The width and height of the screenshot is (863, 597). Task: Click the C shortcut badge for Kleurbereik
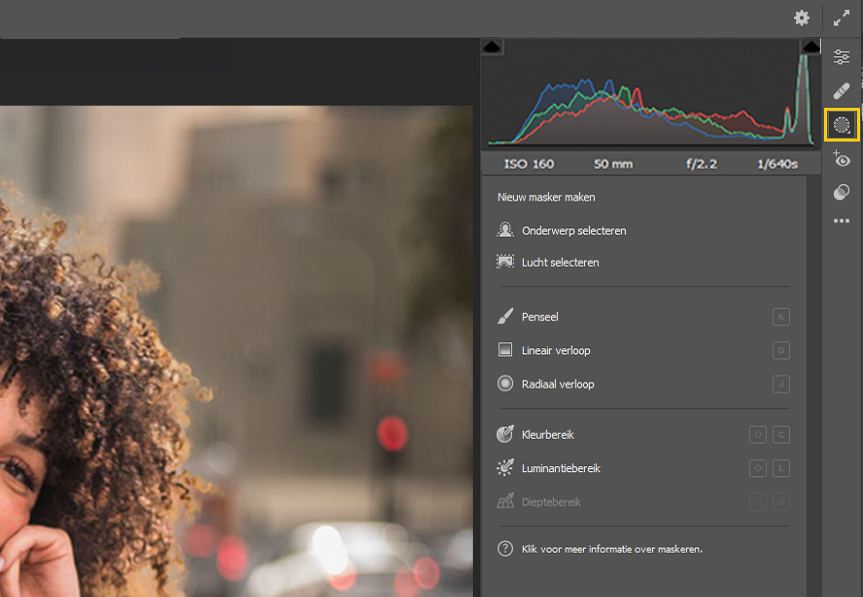click(781, 435)
